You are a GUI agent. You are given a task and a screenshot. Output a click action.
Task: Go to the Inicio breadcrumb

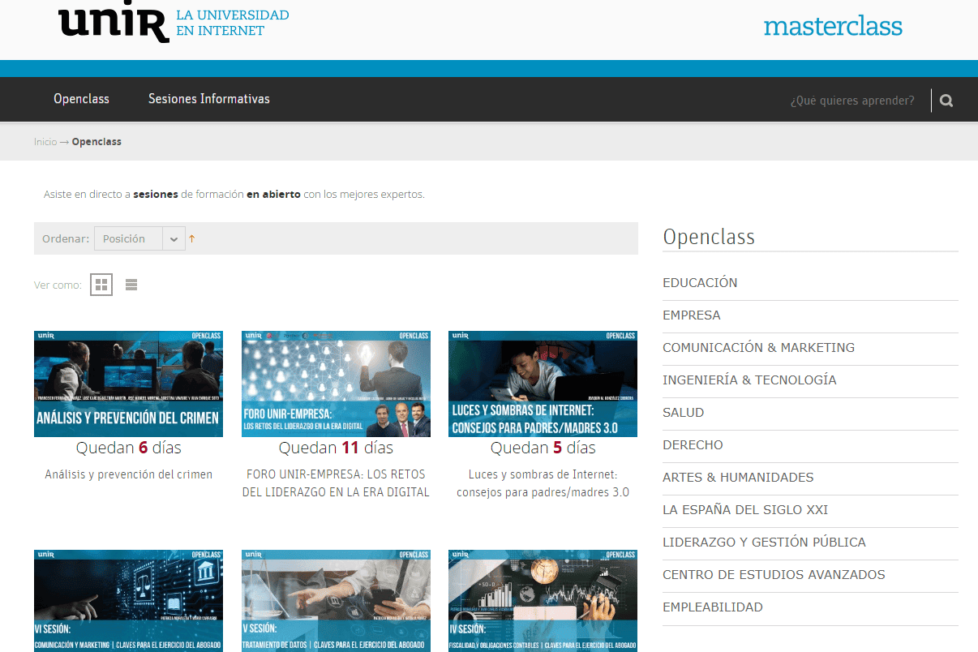click(x=45, y=142)
